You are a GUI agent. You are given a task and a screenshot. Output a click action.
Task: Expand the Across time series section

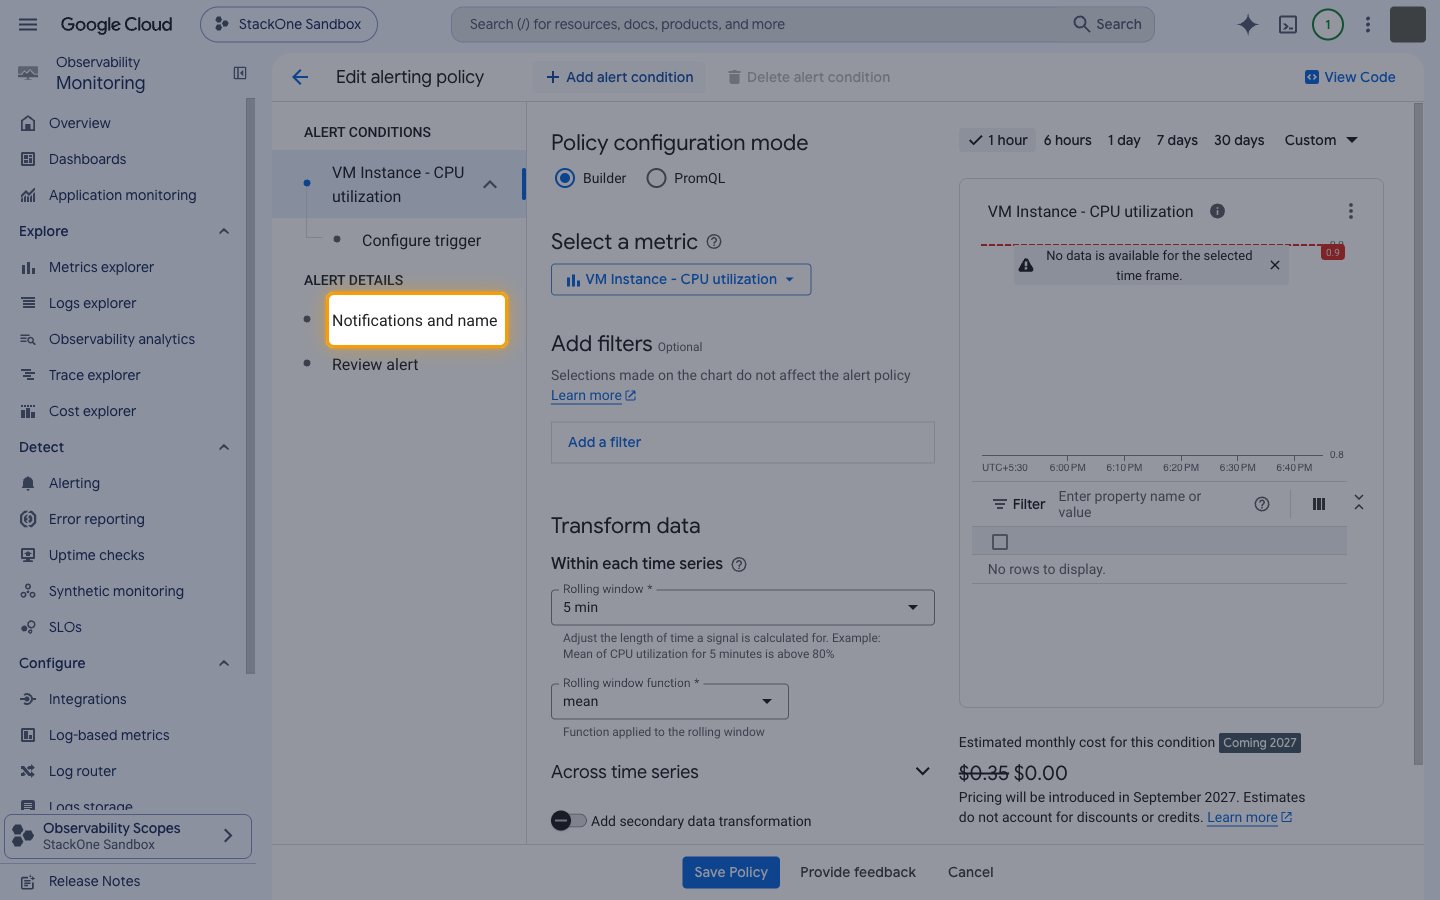(x=922, y=772)
